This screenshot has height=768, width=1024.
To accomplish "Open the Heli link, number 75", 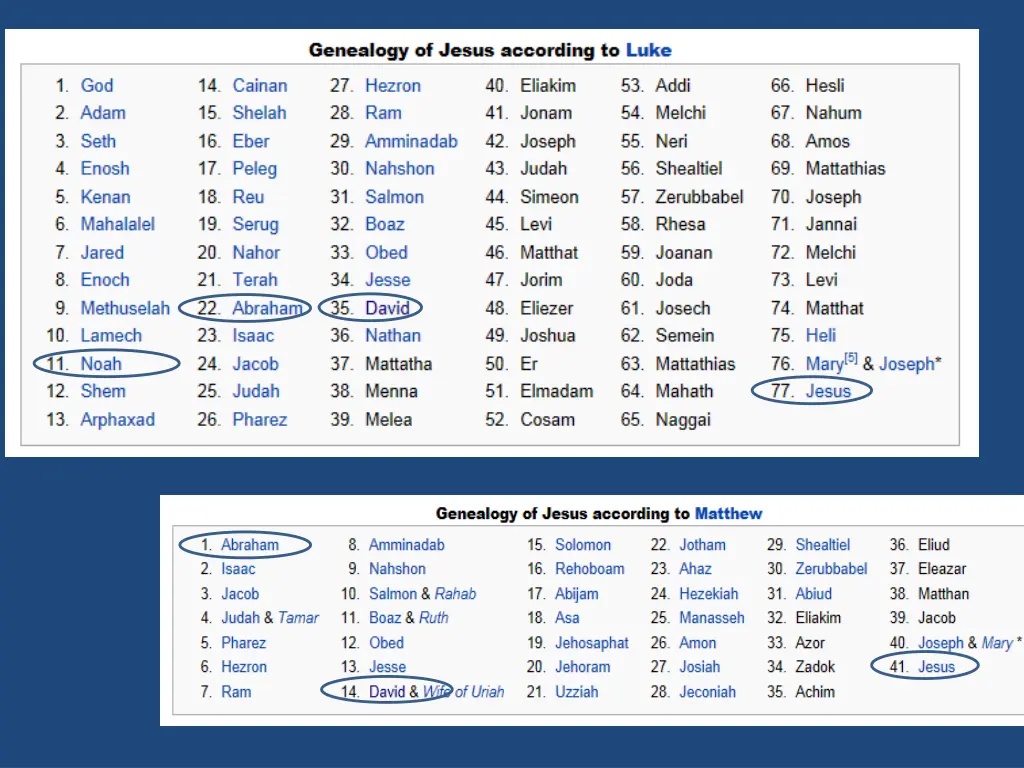I will coord(820,336).
